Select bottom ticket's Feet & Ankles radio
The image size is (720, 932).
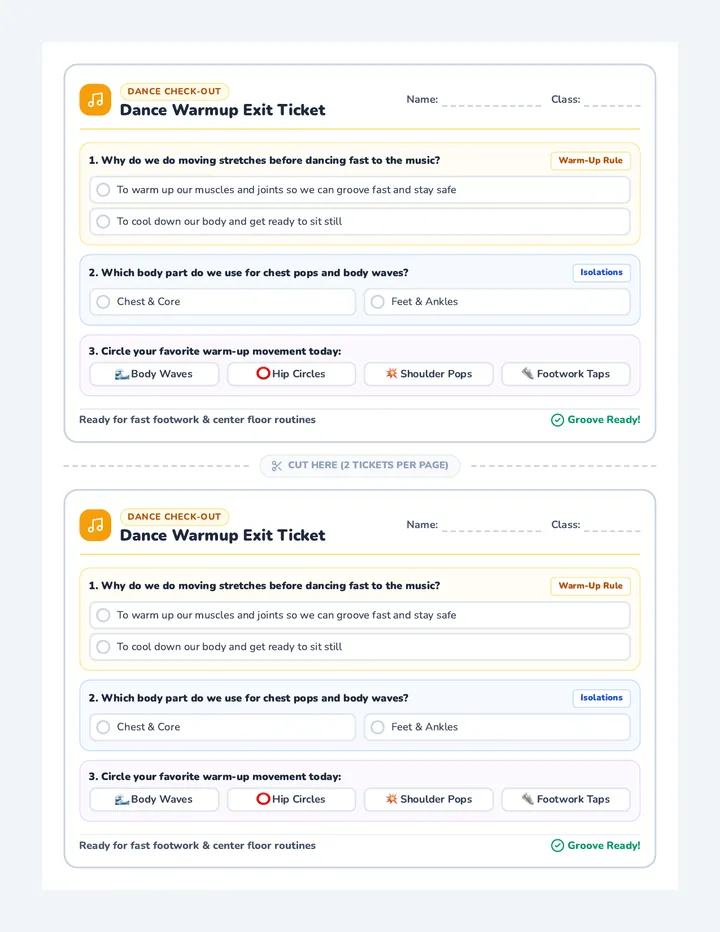click(x=378, y=727)
